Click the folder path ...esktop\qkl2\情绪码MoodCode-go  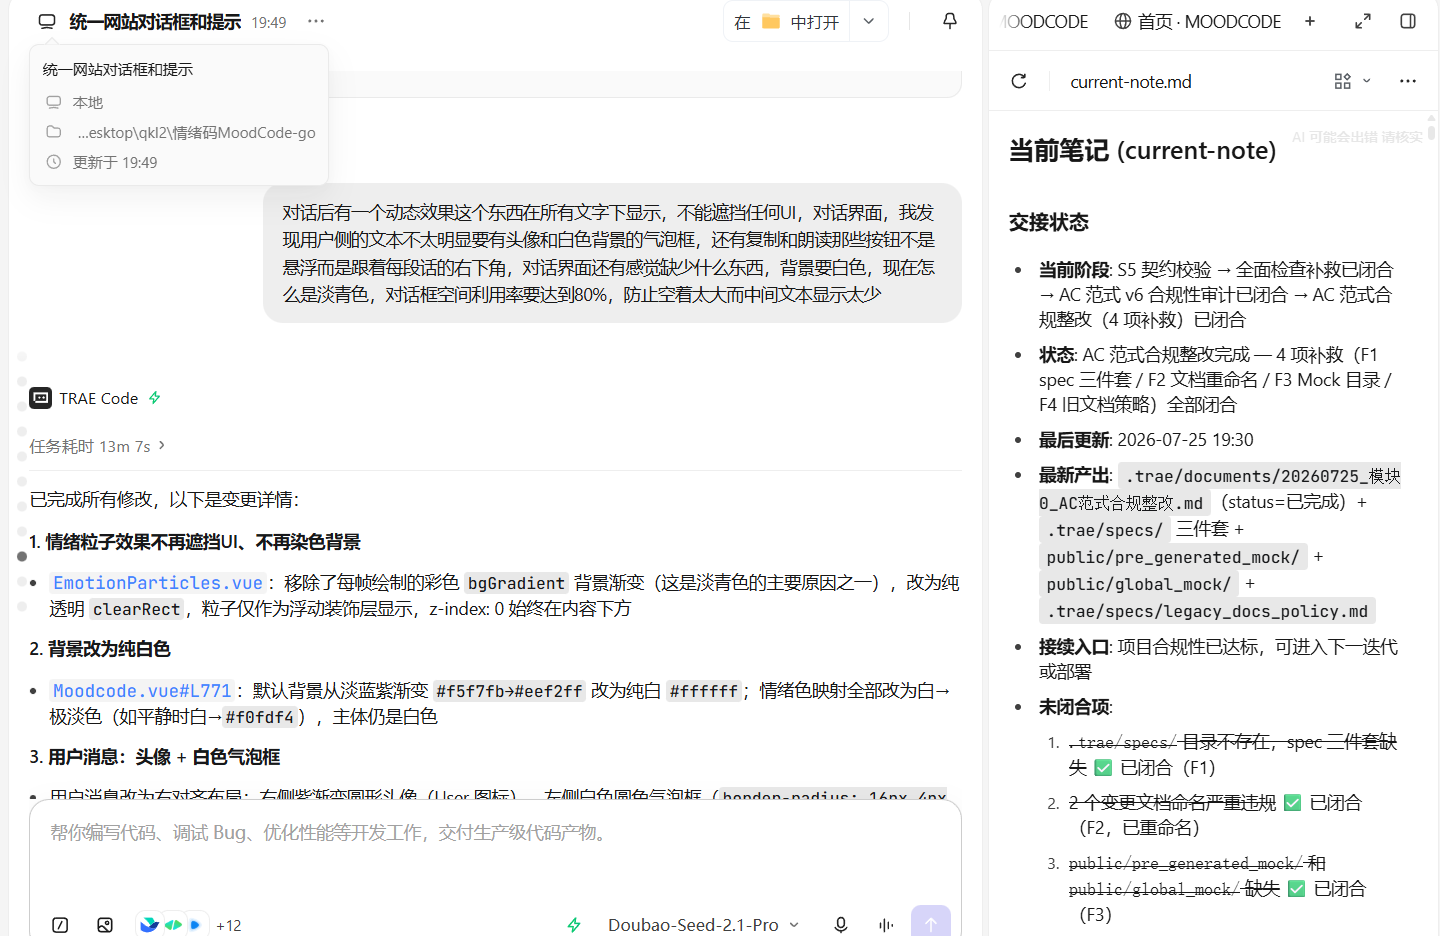click(179, 132)
